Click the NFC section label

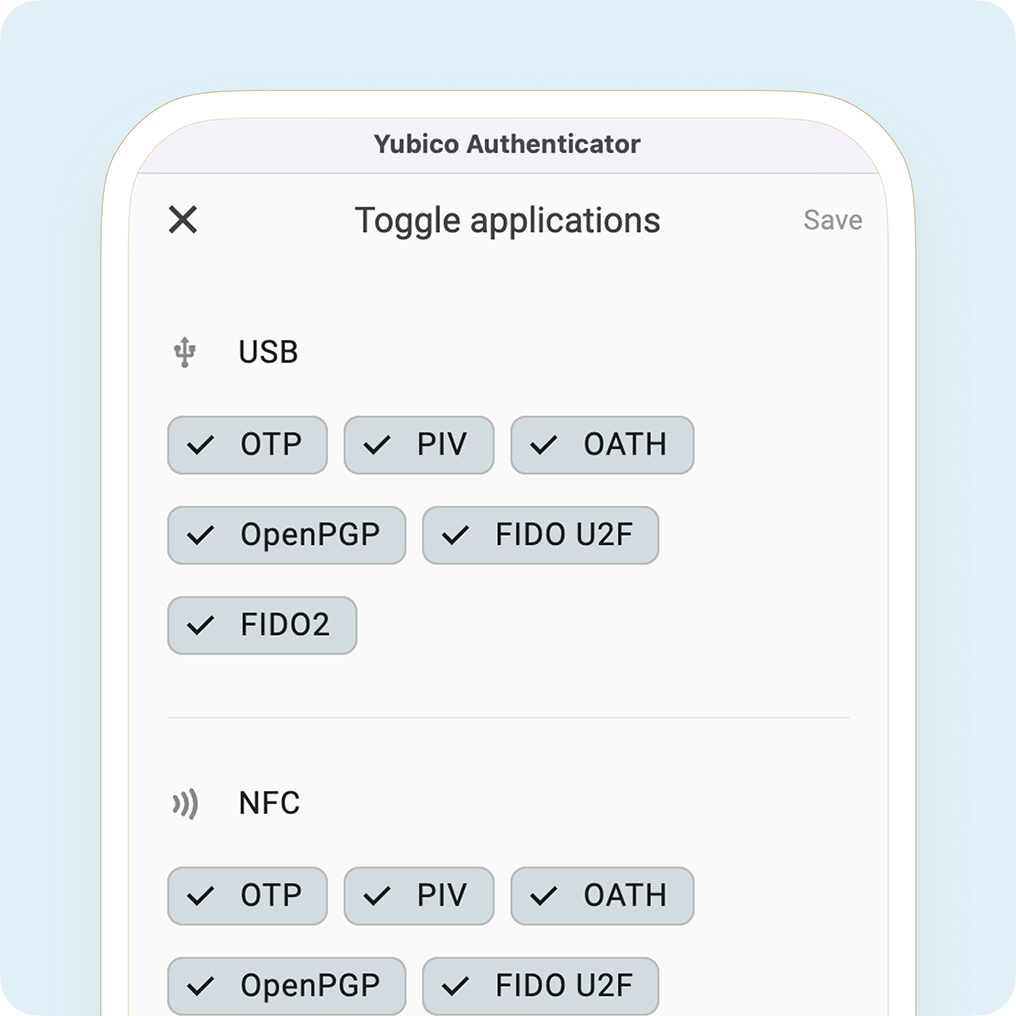(269, 803)
